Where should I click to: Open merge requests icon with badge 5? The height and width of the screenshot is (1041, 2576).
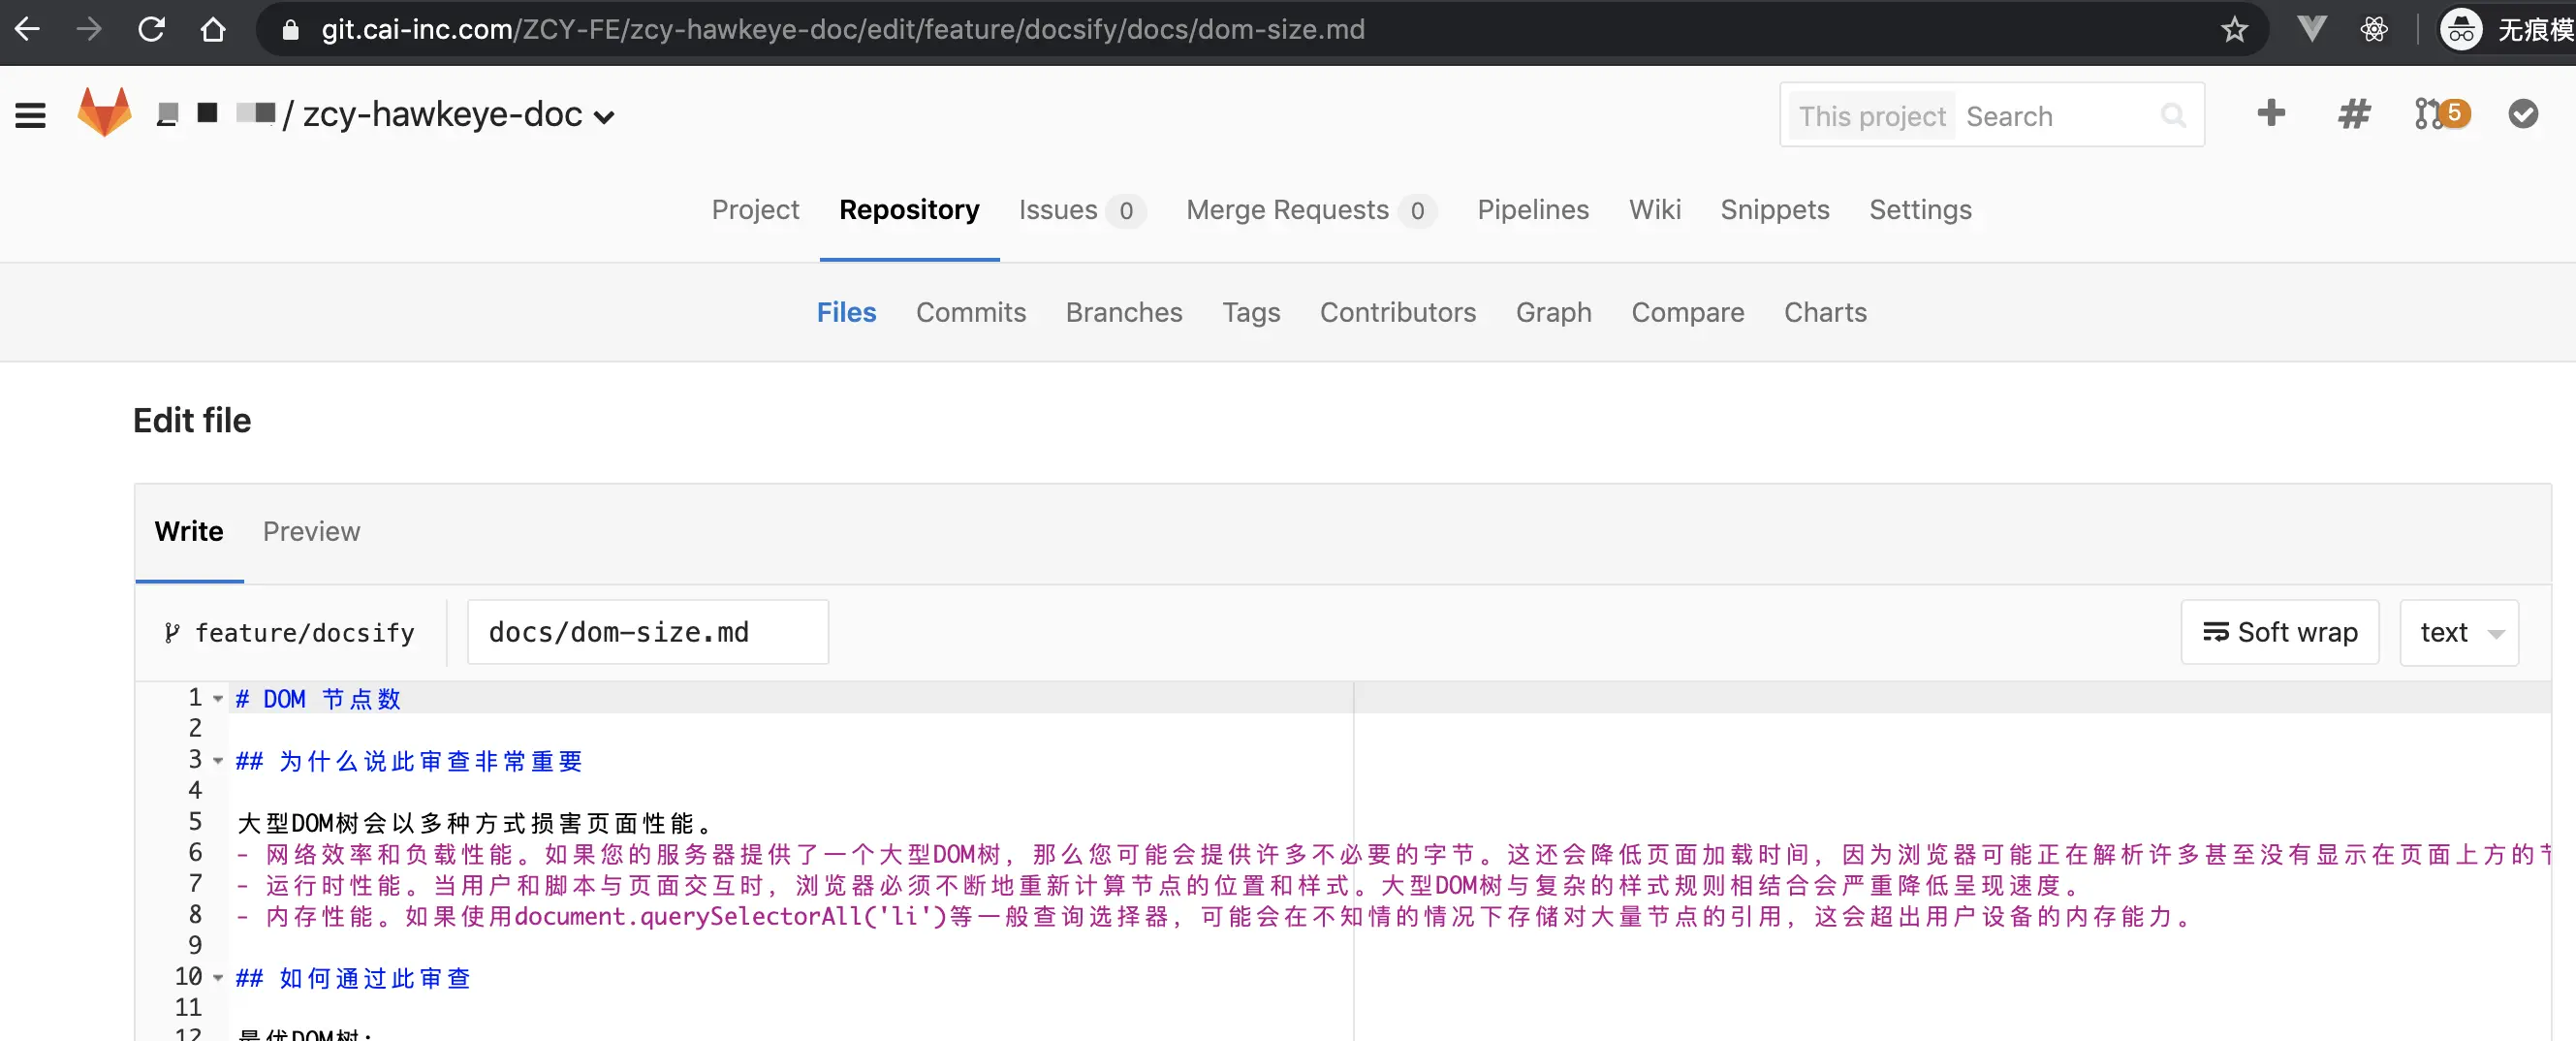tap(2440, 114)
